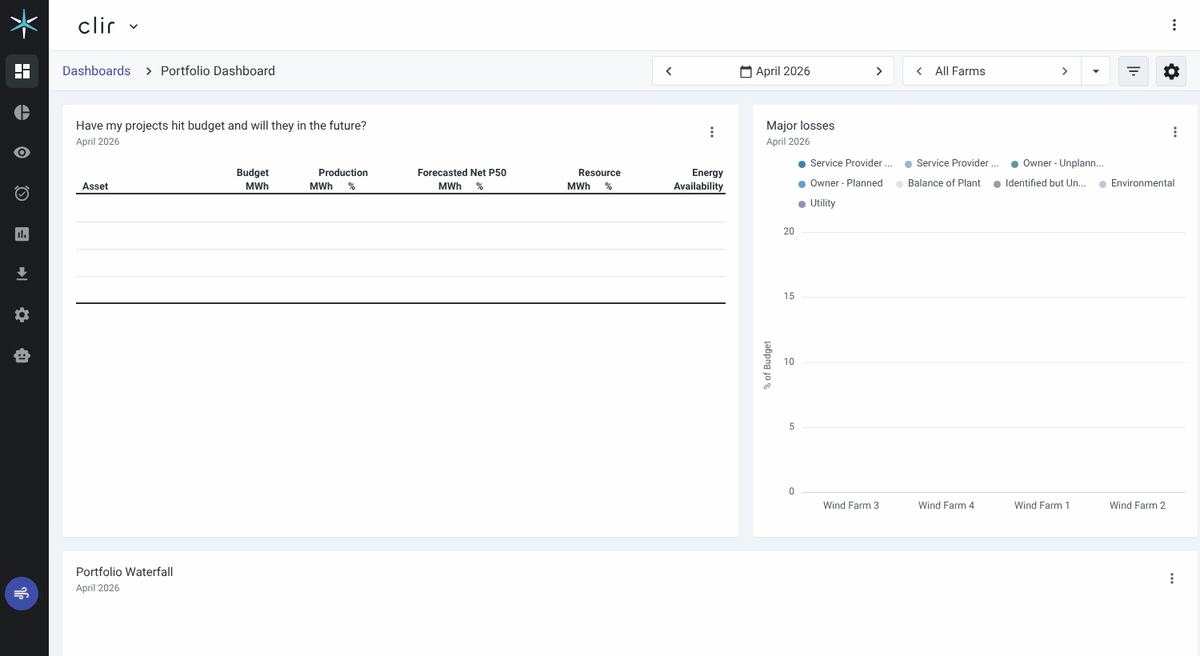1200x656 pixels.
Task: Go to Dashboards breadcrumb link
Action: pyautogui.click(x=96, y=71)
